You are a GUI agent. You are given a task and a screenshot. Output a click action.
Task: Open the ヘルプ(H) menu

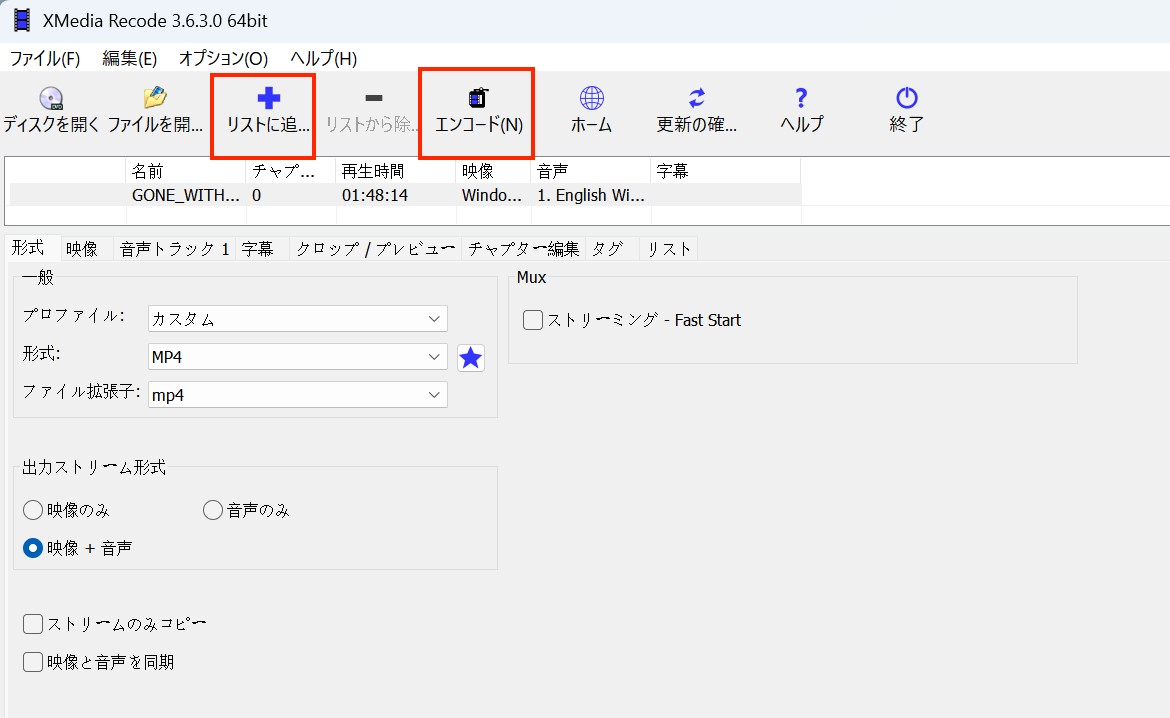pos(324,58)
